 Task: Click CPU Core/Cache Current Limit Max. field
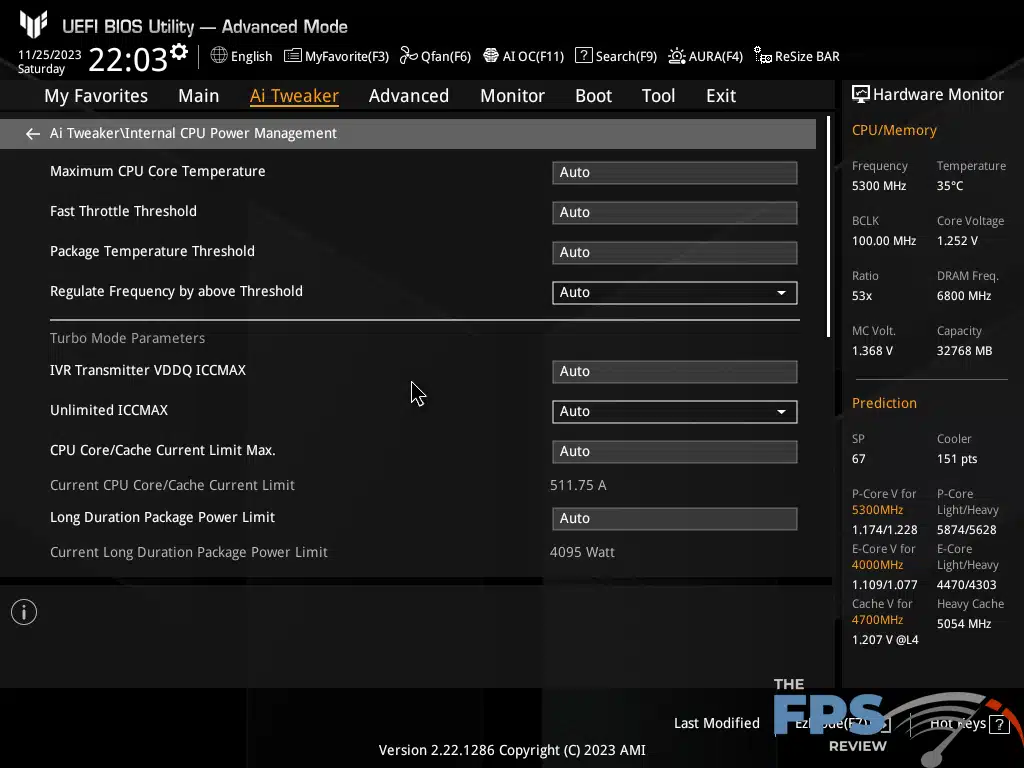click(x=675, y=451)
